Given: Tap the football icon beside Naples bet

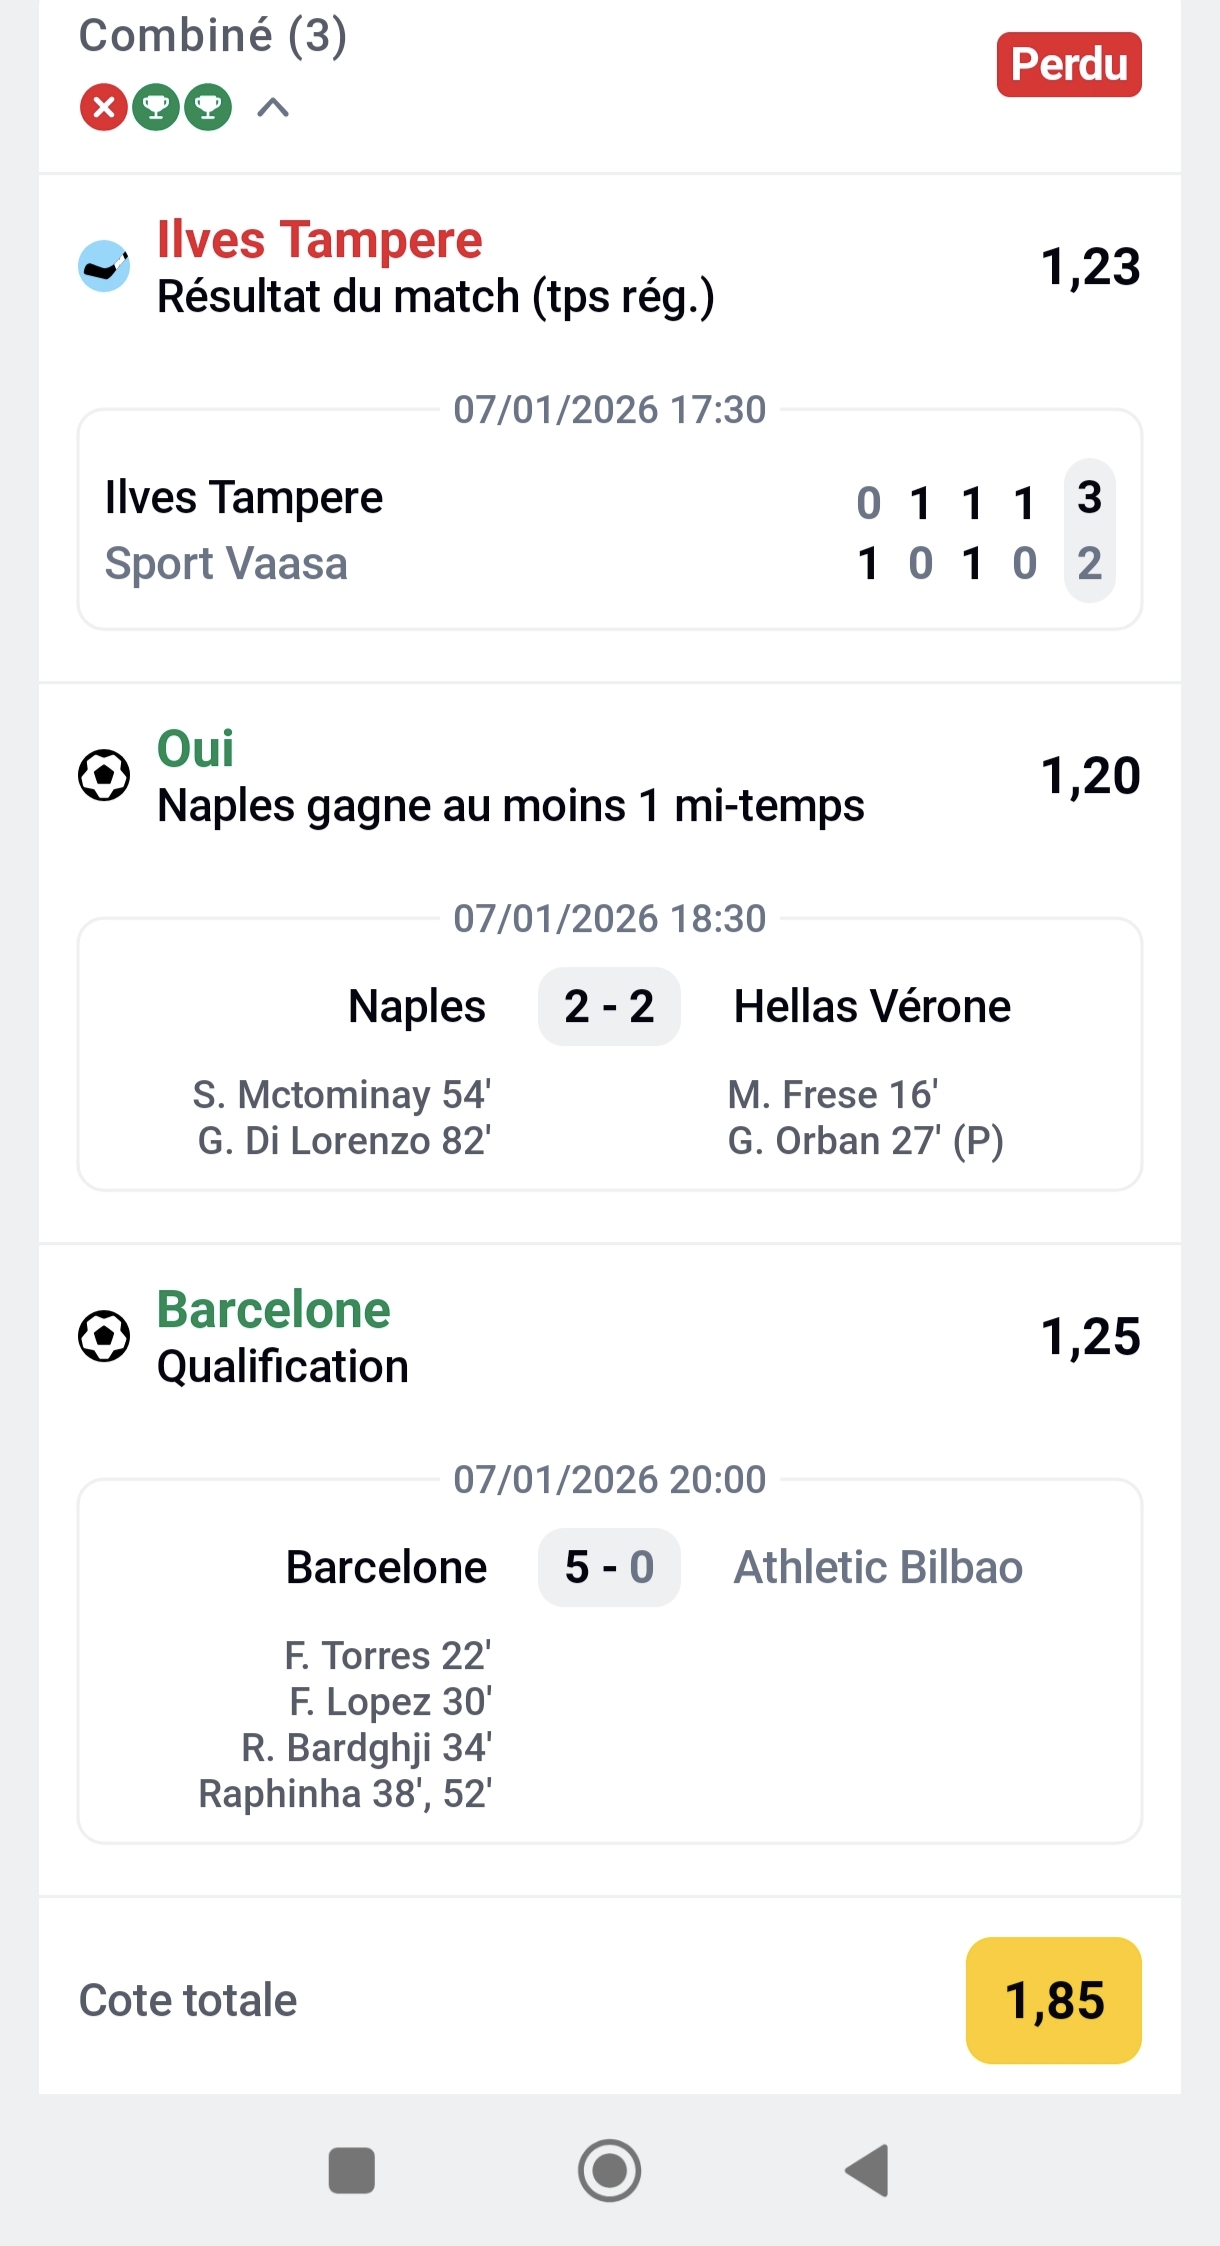Looking at the screenshot, I should tap(104, 776).
